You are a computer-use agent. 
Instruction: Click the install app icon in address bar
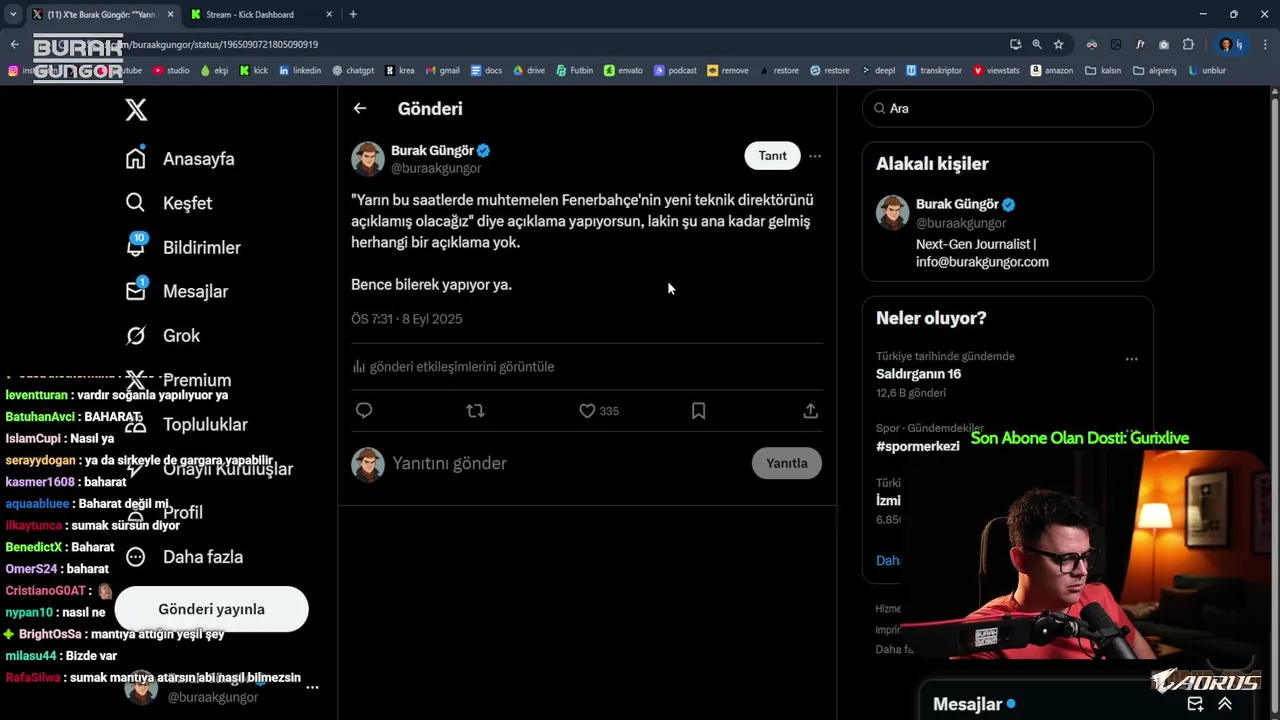click(1016, 44)
